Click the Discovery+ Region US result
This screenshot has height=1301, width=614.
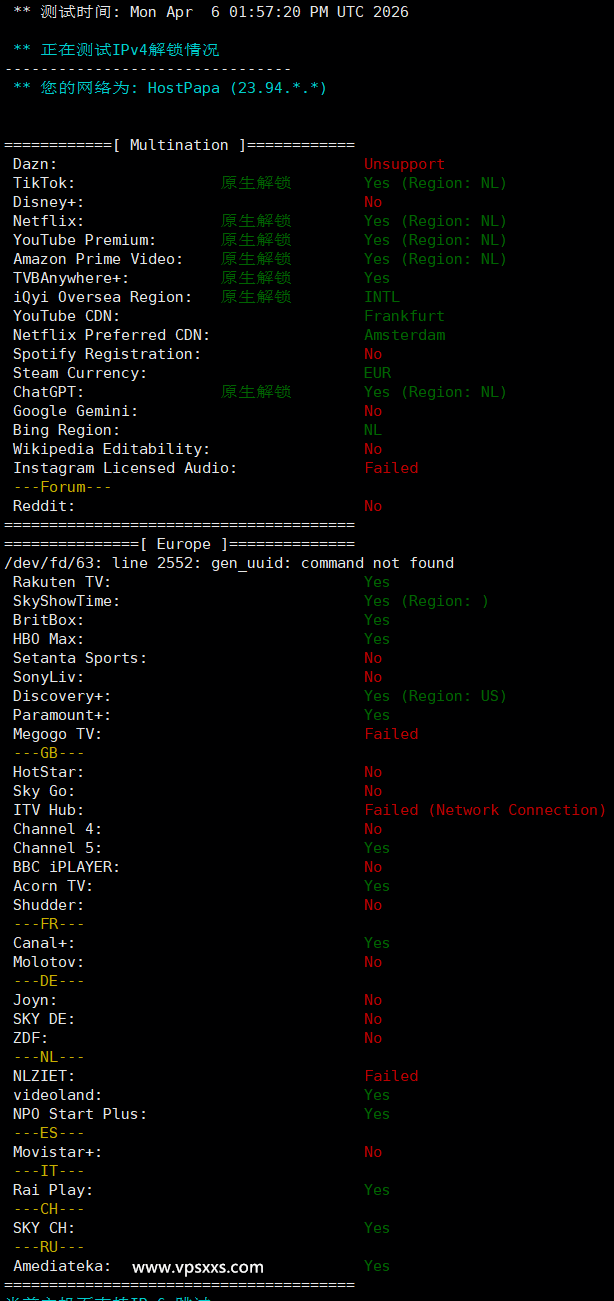coord(435,696)
